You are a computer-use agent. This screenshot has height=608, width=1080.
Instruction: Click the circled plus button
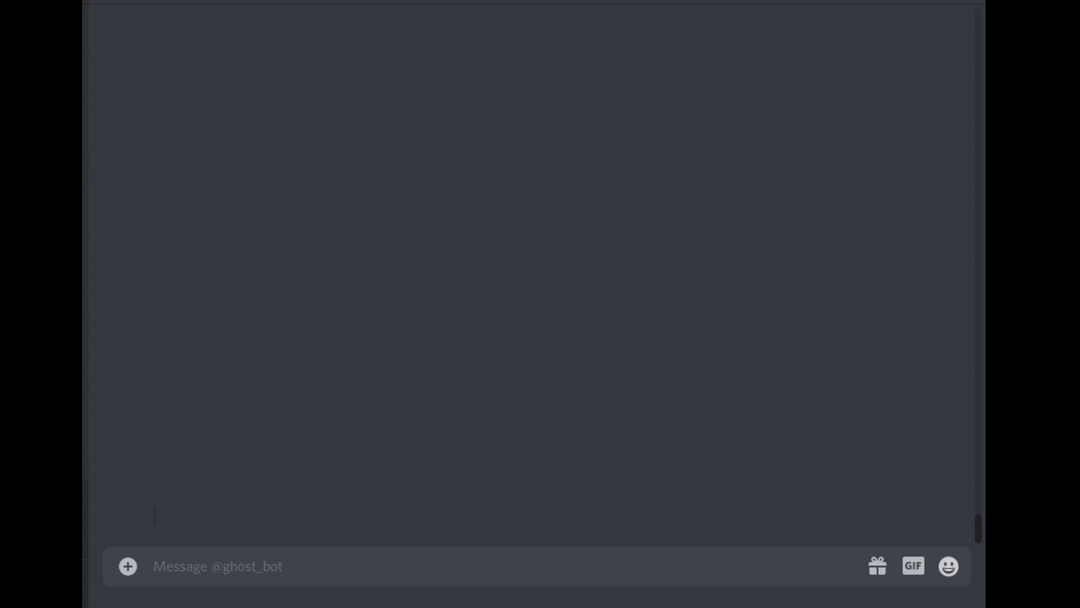coord(127,566)
